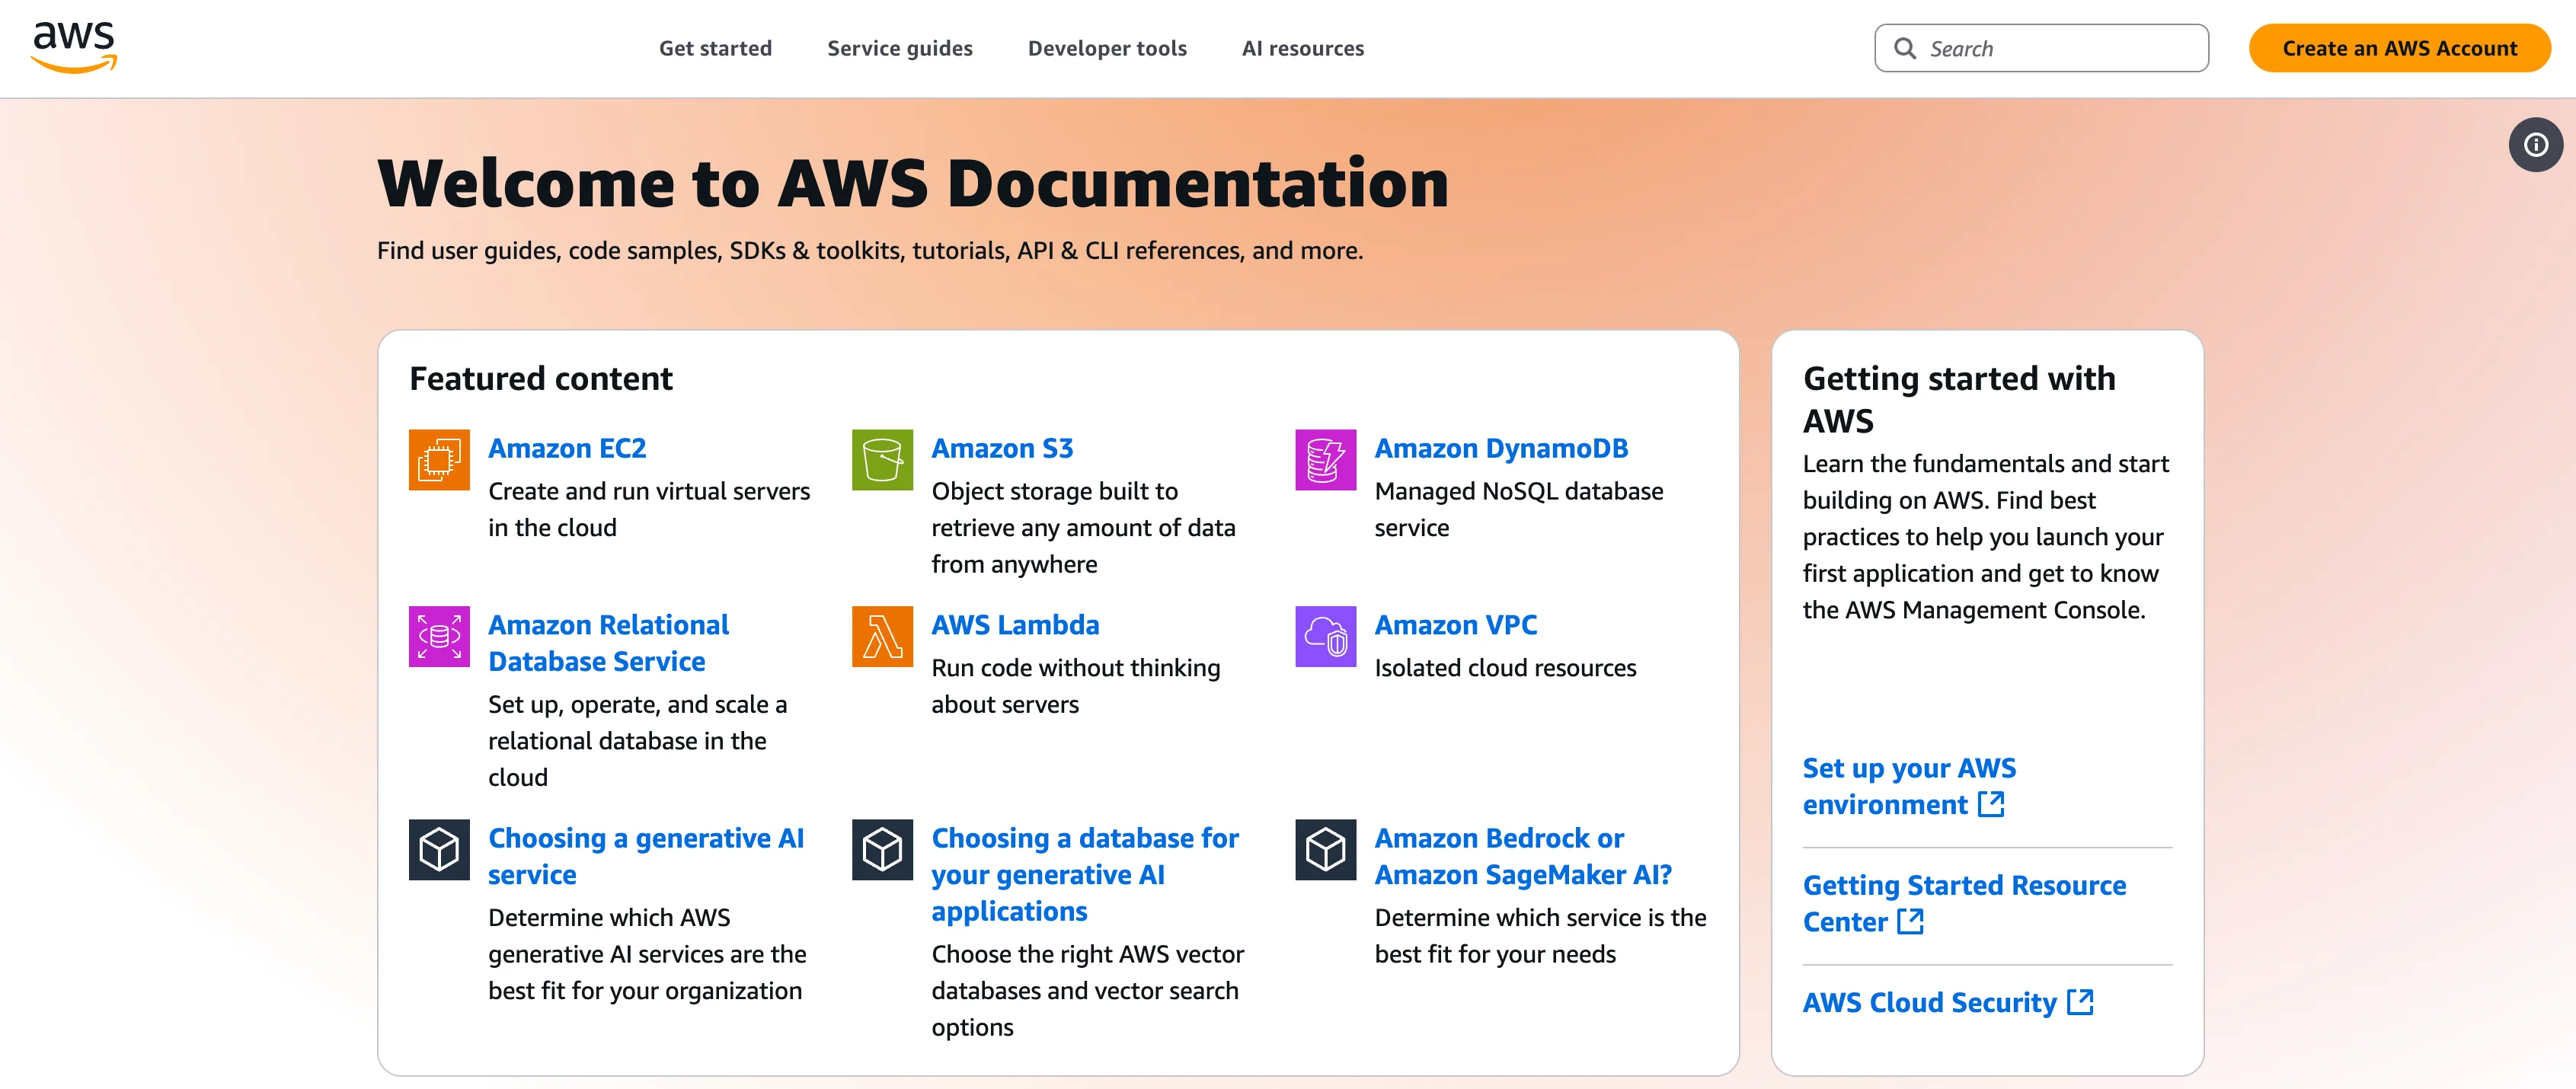The width and height of the screenshot is (2576, 1089).
Task: Open Choosing a database for generative AI applications
Action: (x=1084, y=873)
